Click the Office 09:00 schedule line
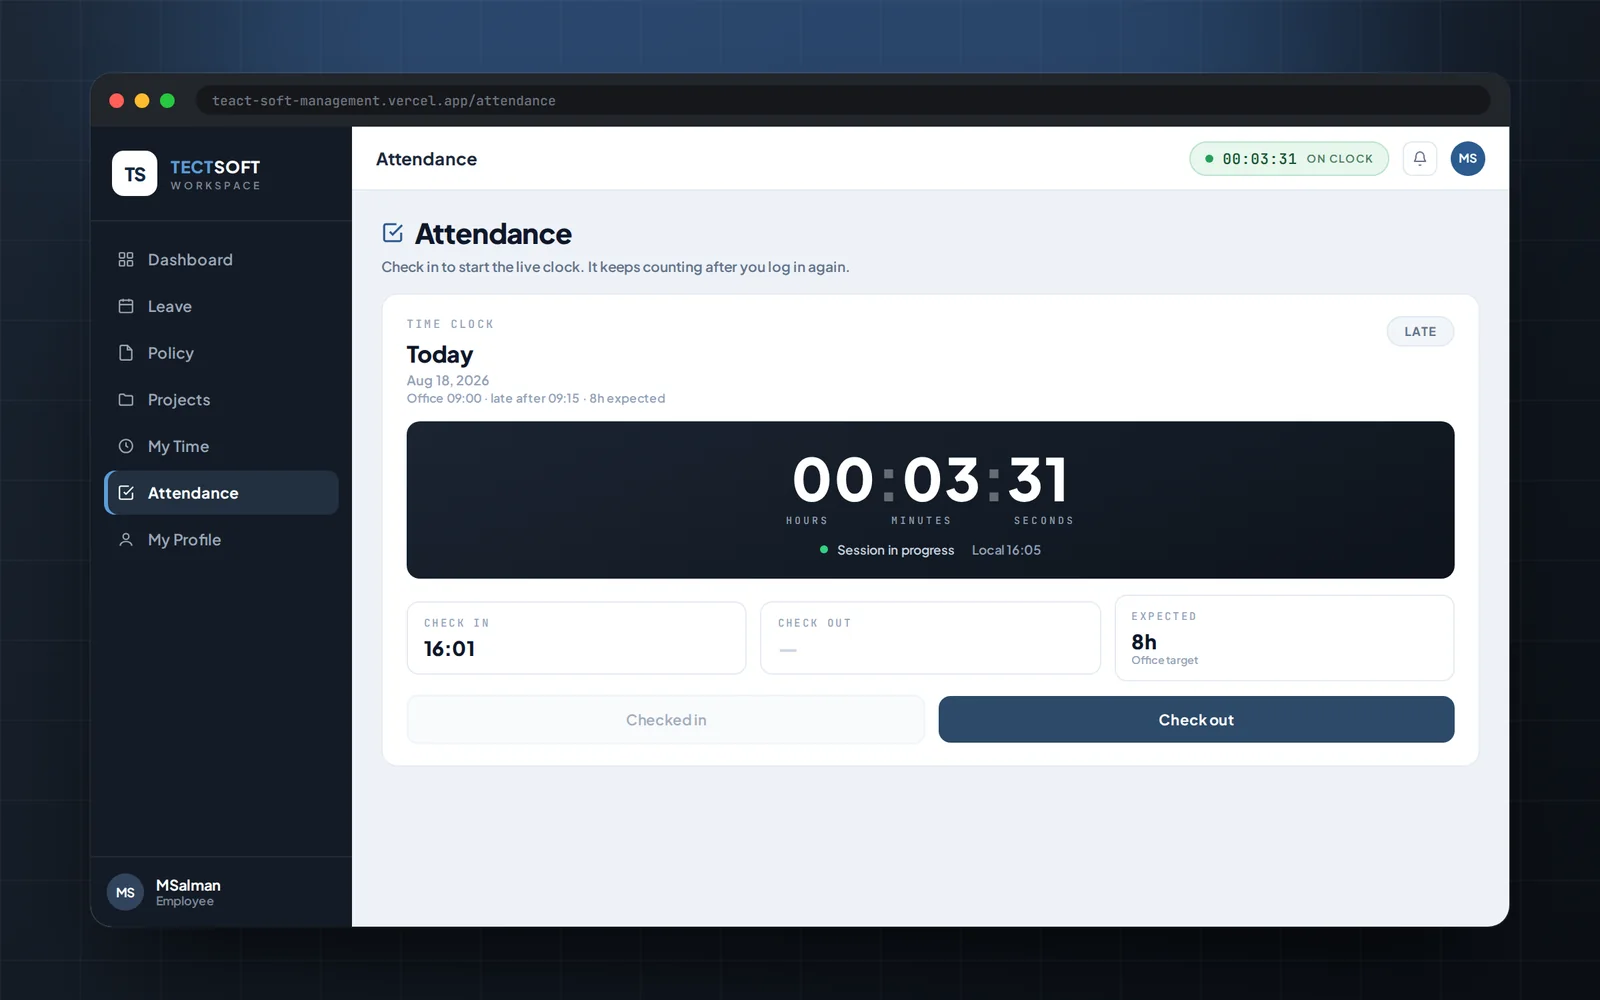 click(536, 398)
